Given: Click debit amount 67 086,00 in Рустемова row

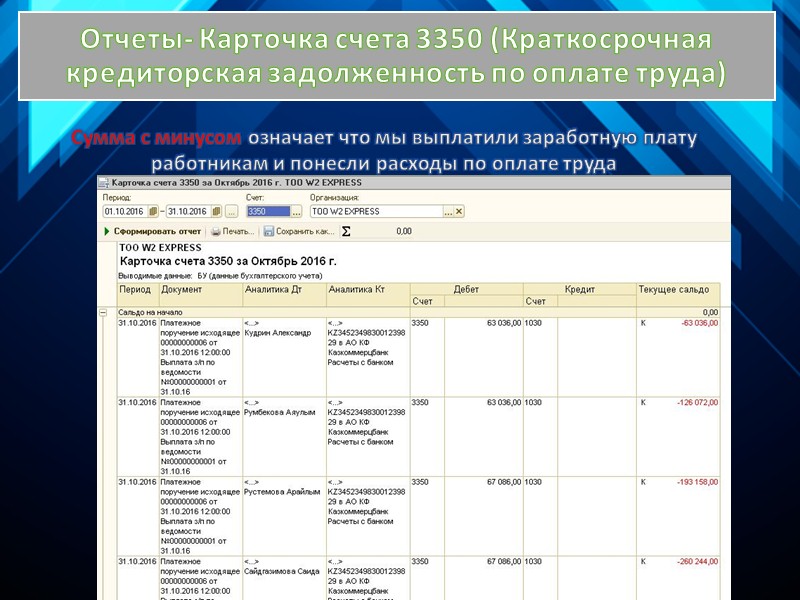Looking at the screenshot, I should [504, 482].
